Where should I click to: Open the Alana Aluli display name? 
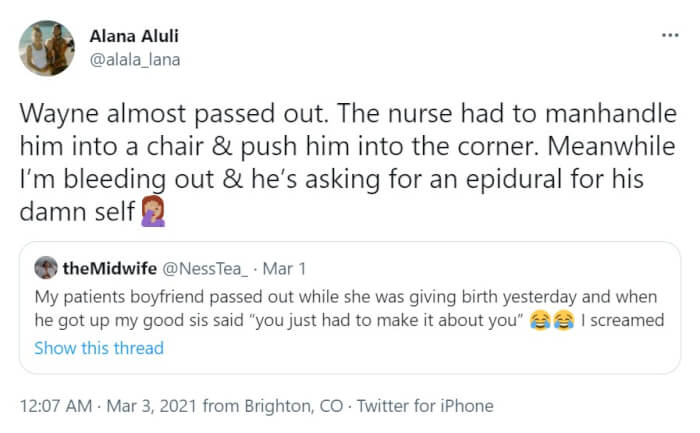click(x=148, y=37)
